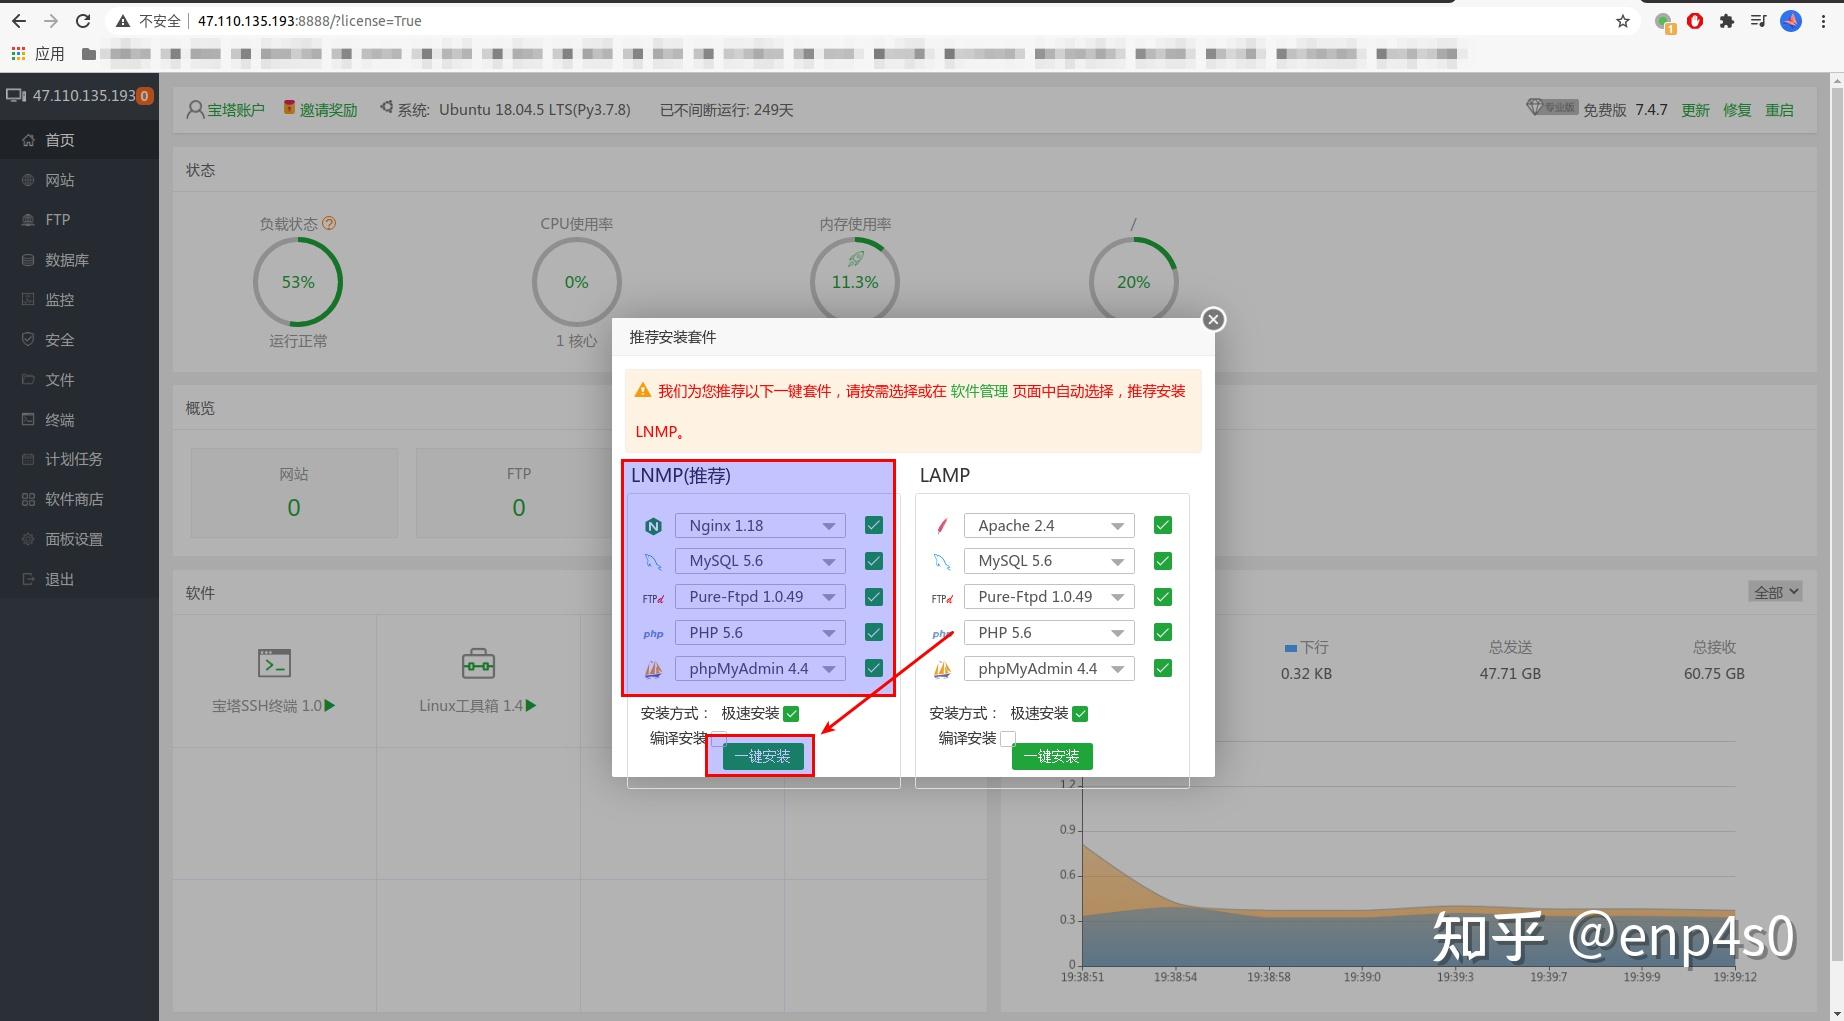Click LNMP 一键安装 button
This screenshot has width=1844, height=1021.
pyautogui.click(x=763, y=757)
